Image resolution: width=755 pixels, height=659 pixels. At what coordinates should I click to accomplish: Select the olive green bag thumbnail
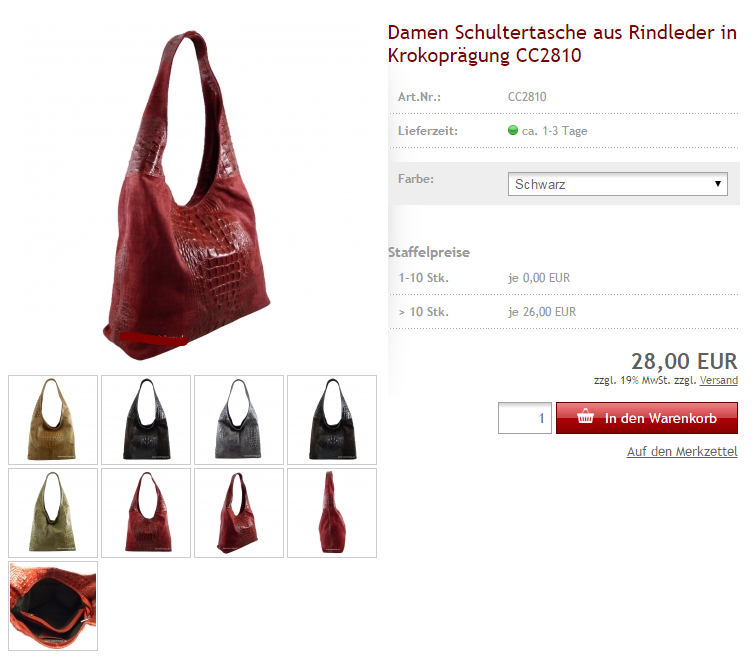pyautogui.click(x=53, y=513)
